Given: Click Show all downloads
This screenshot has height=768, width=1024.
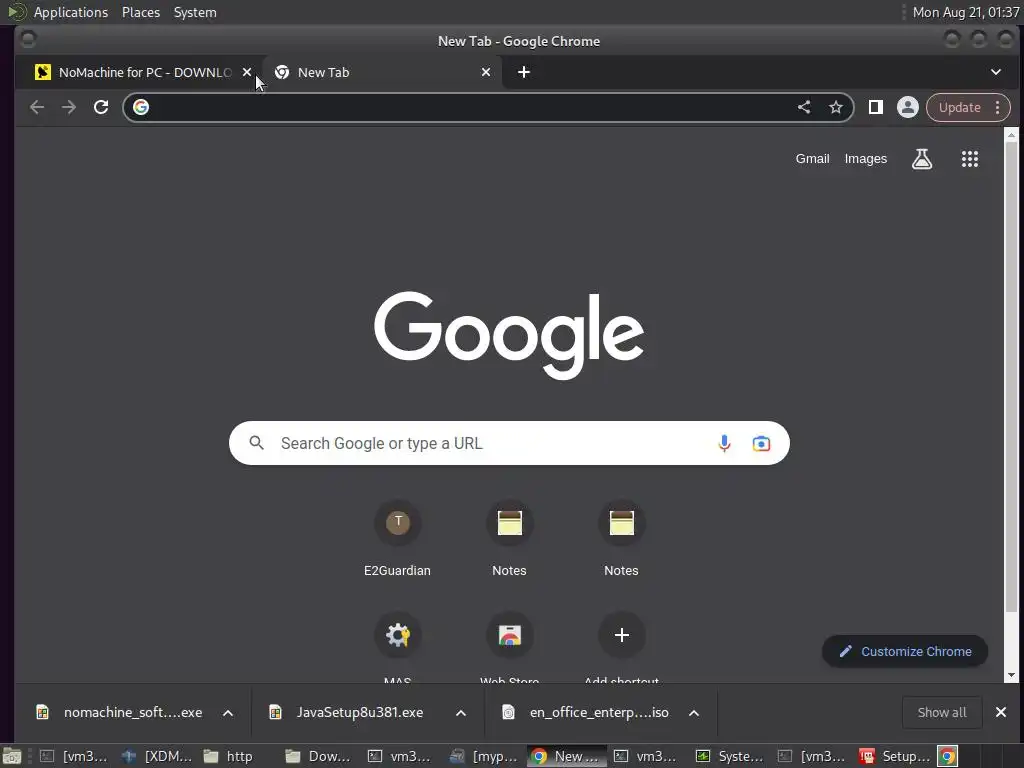Looking at the screenshot, I should 942,712.
